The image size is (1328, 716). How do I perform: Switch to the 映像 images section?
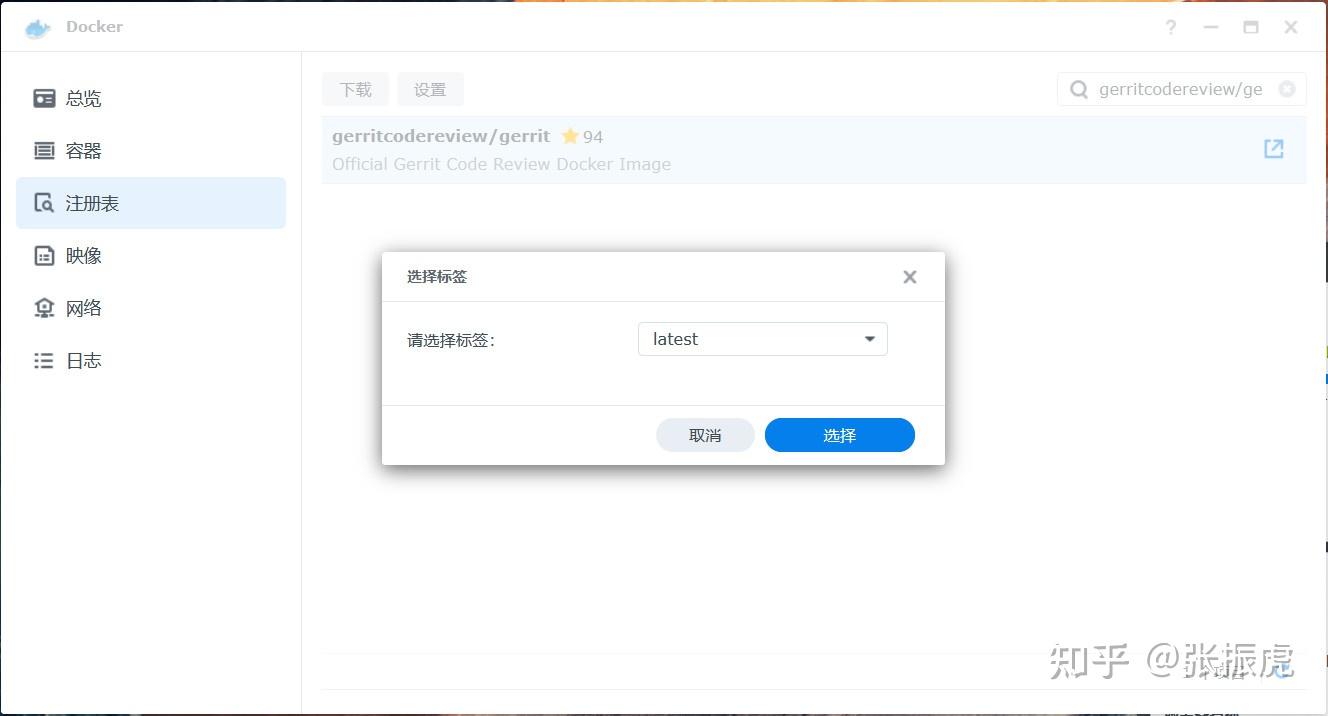coord(84,255)
